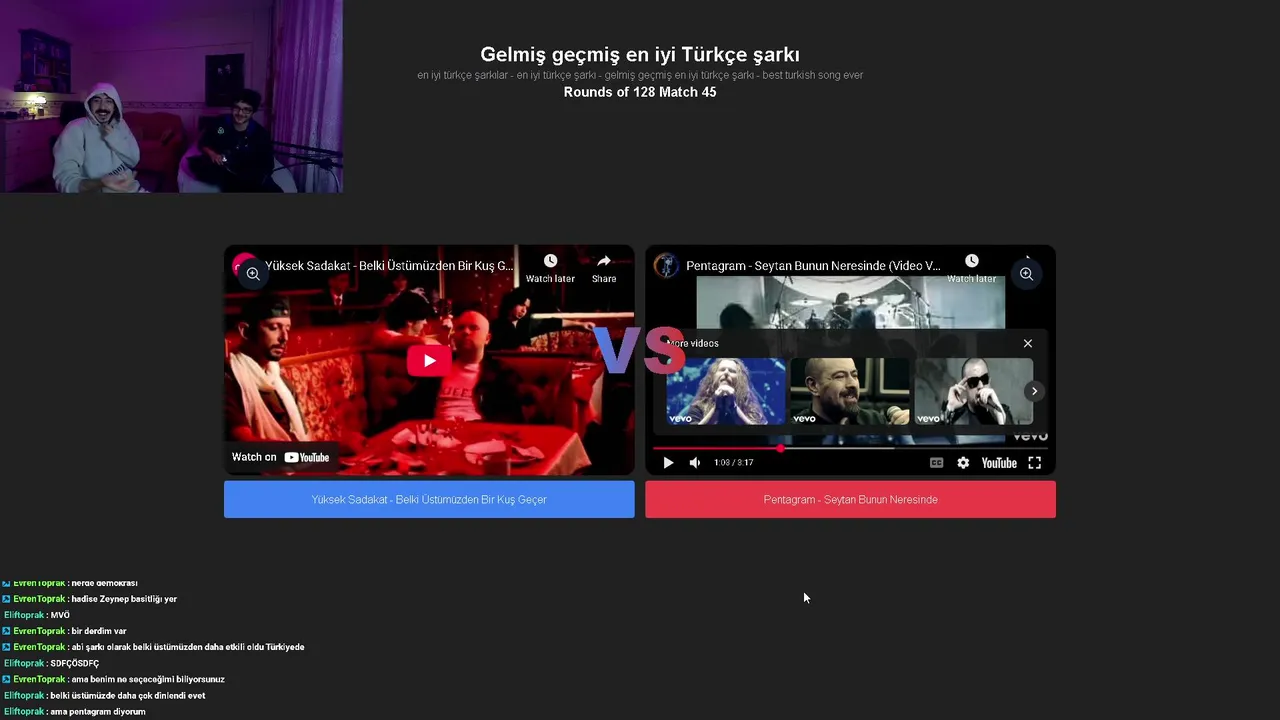Open Pentagram video settings gear

(x=963, y=463)
